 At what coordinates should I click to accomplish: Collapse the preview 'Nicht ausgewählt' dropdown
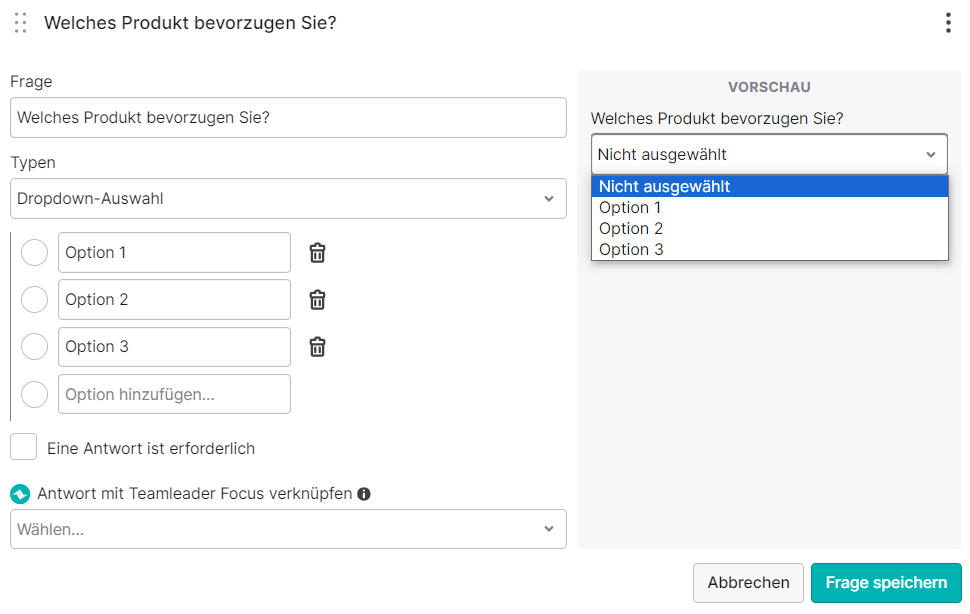pyautogui.click(x=769, y=155)
